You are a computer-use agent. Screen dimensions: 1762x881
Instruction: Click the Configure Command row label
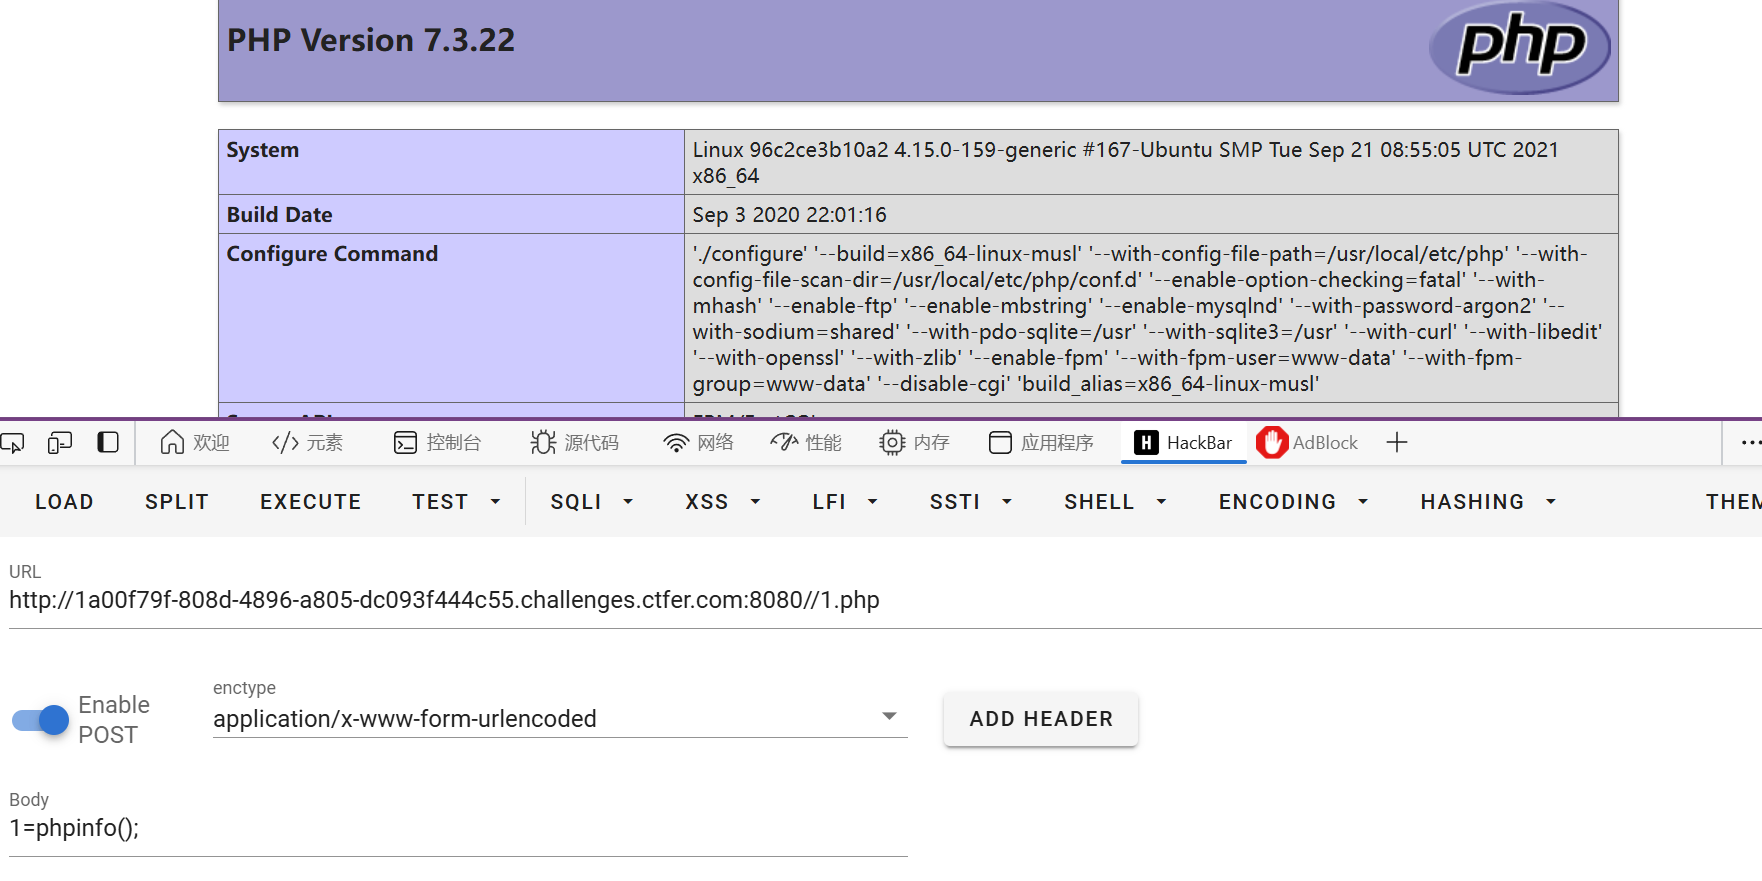pos(333,254)
